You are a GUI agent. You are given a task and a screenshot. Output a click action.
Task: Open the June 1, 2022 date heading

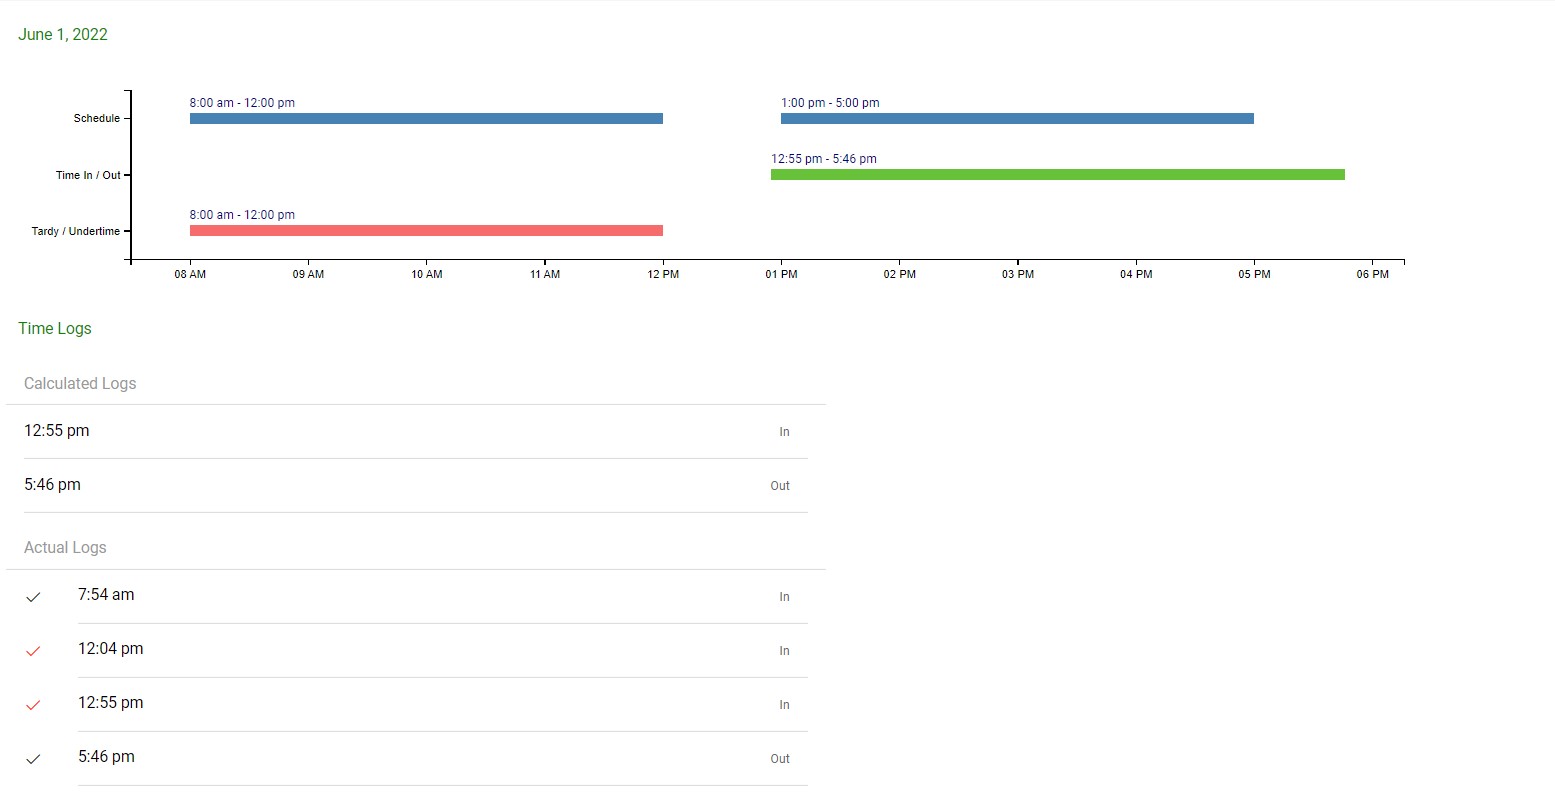point(63,34)
